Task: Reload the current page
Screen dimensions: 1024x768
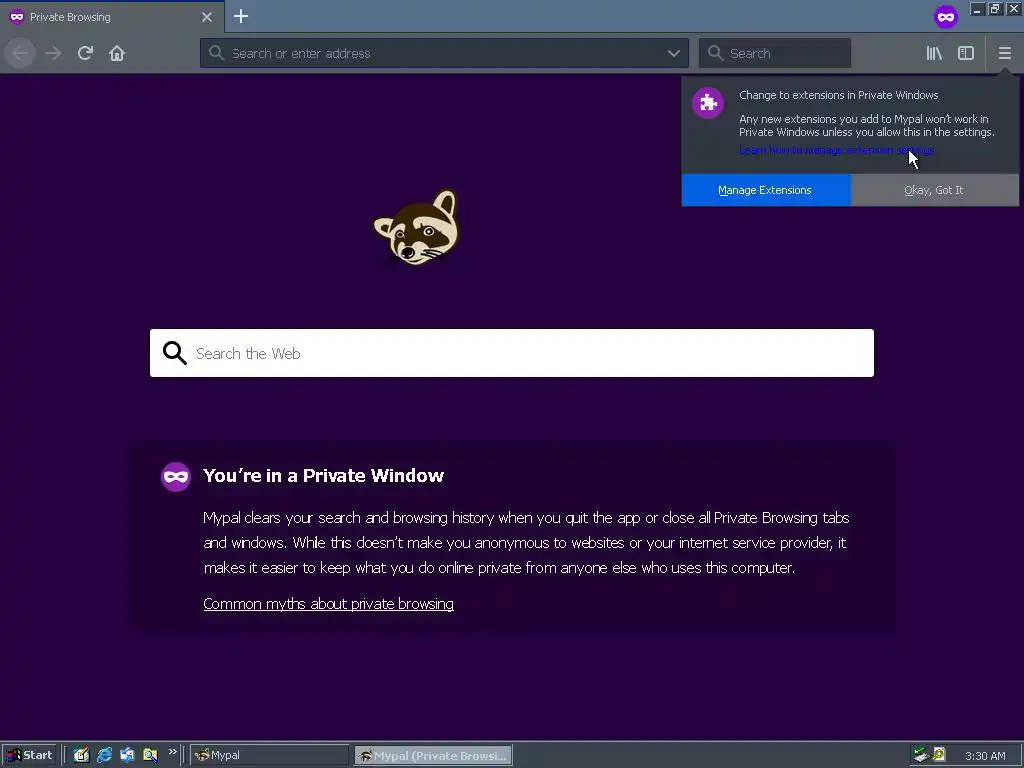Action: tap(85, 53)
